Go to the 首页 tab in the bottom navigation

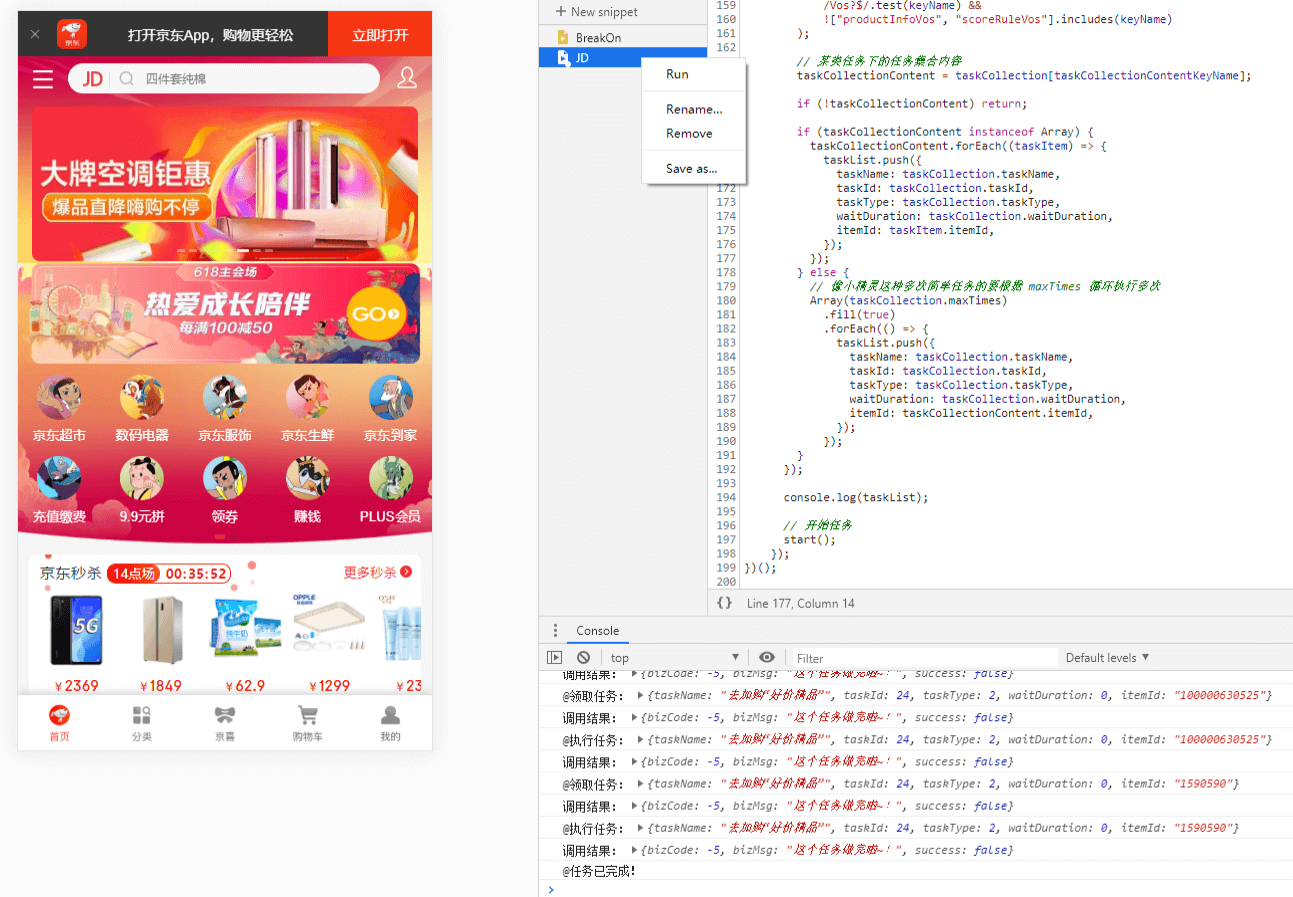(x=59, y=724)
